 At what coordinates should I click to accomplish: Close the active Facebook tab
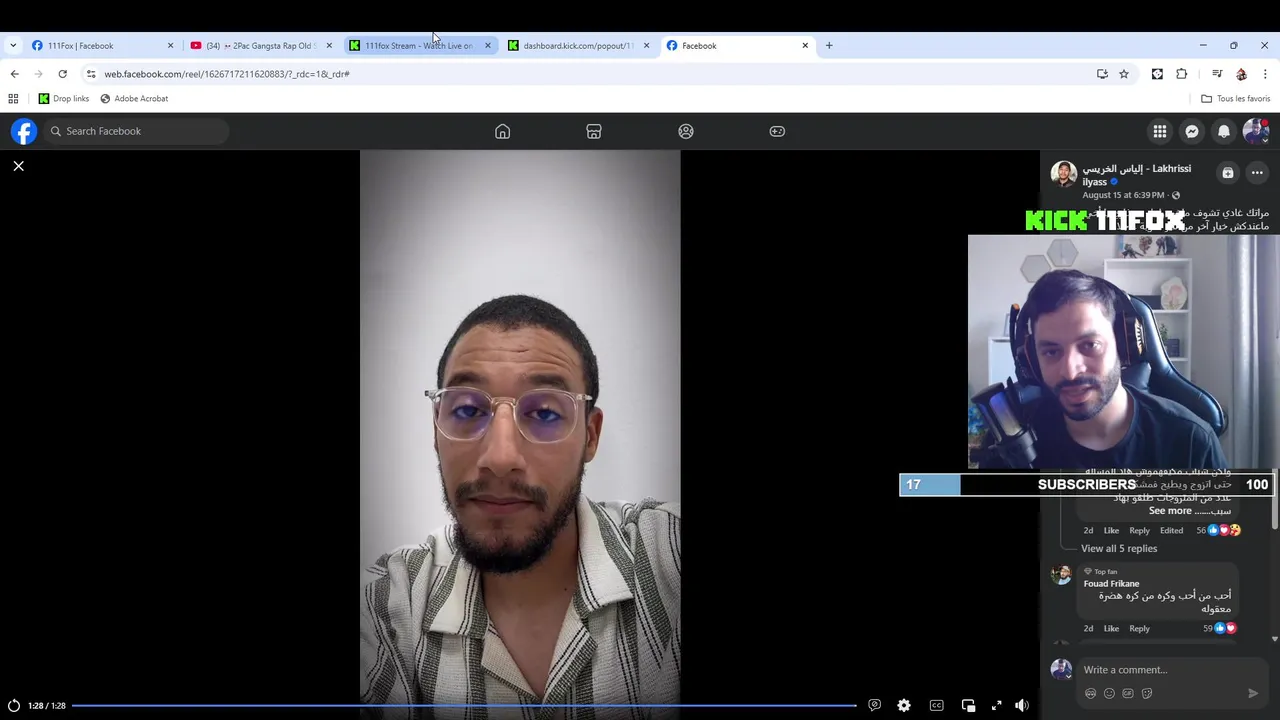(805, 45)
